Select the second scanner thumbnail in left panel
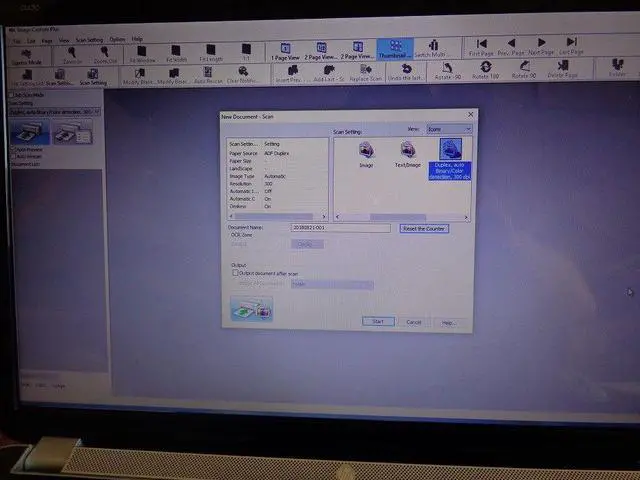Screen dimensions: 640x480 click(73, 132)
